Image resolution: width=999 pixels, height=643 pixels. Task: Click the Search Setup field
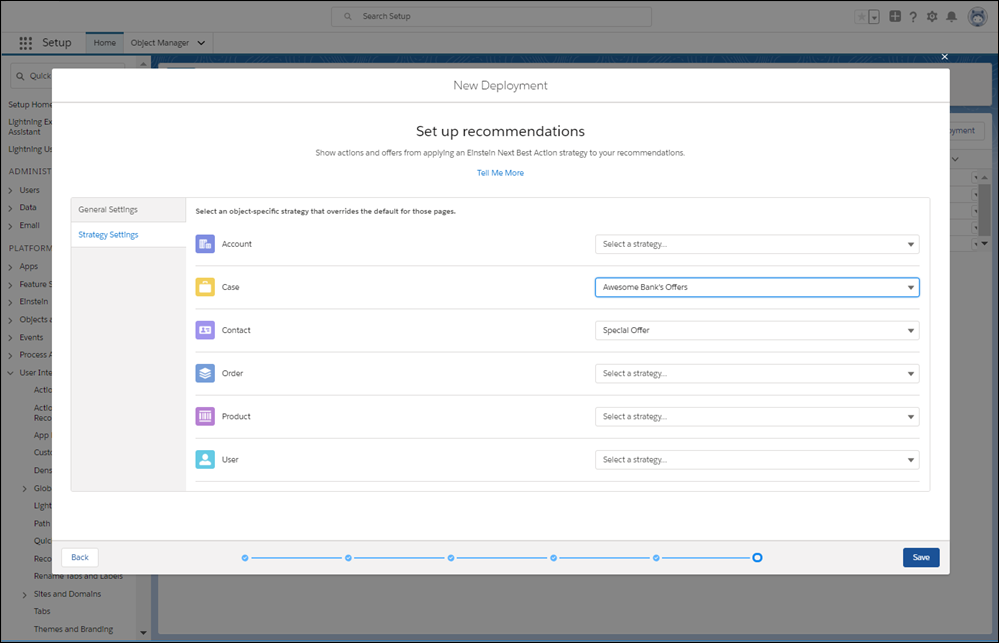point(490,16)
